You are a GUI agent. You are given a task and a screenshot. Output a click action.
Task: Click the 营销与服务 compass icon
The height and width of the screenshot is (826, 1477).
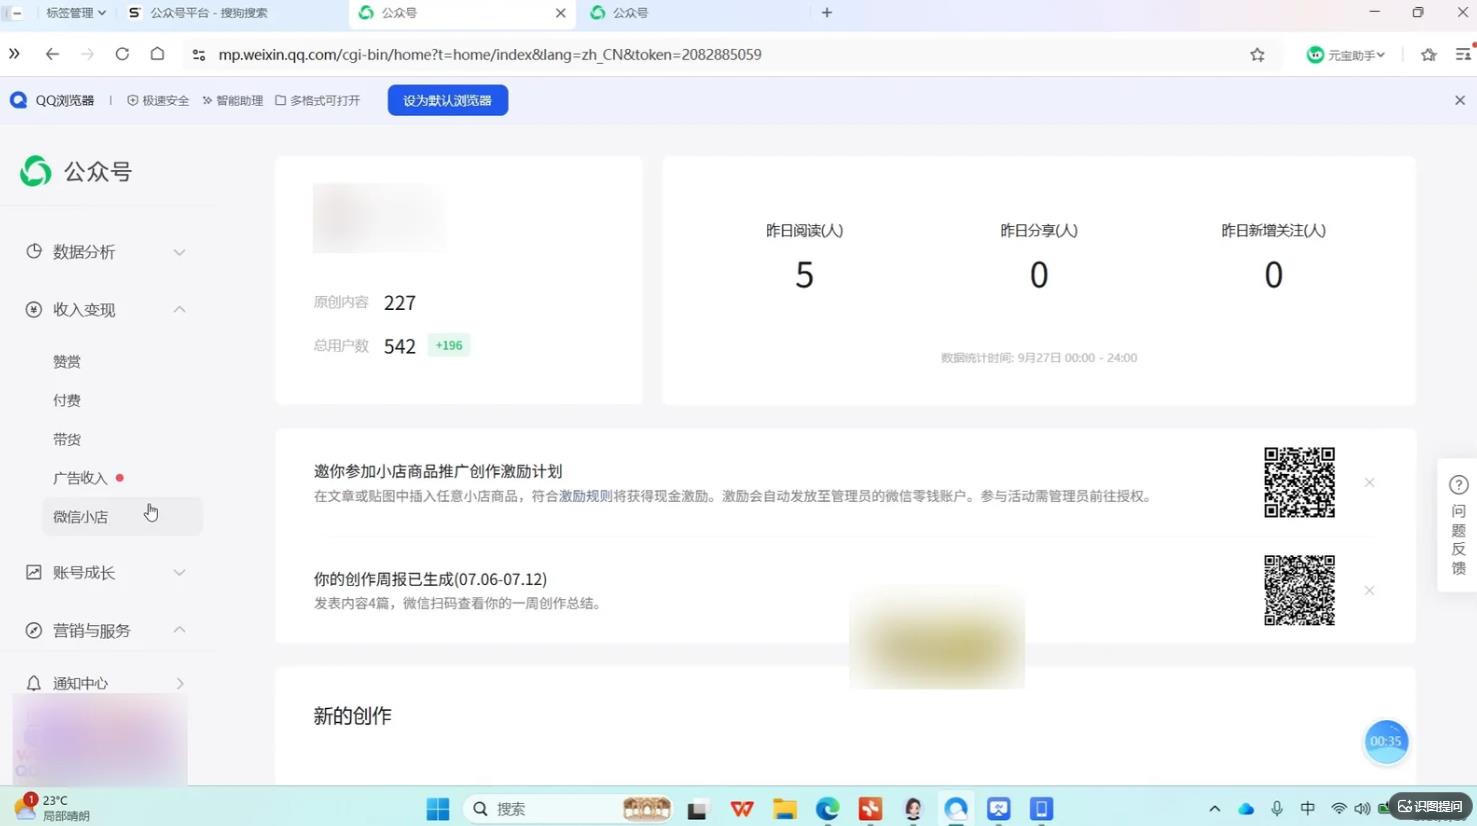(x=34, y=630)
